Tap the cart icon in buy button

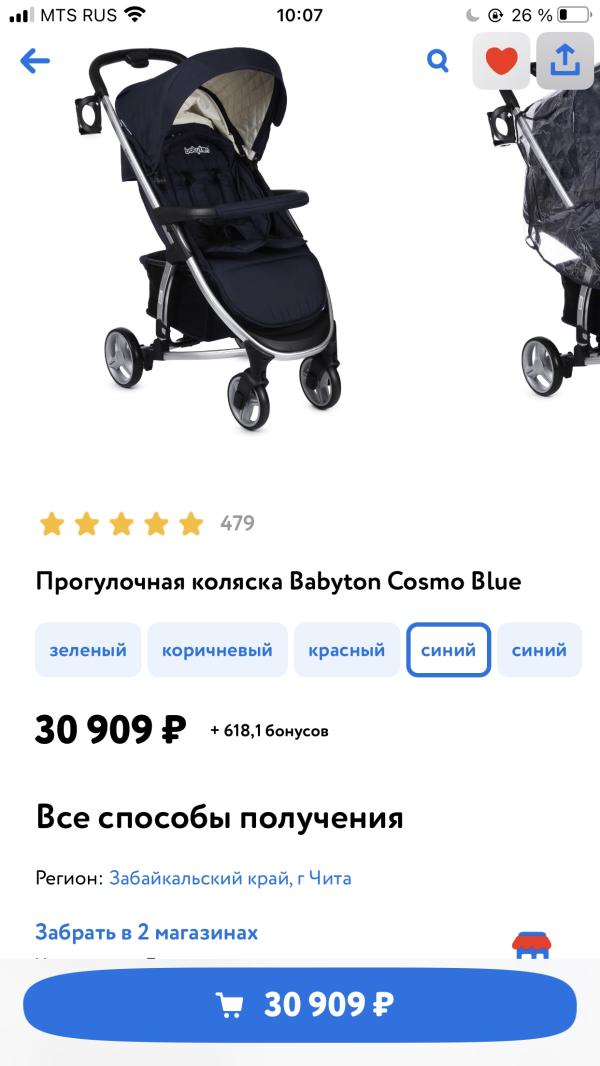pos(229,1004)
